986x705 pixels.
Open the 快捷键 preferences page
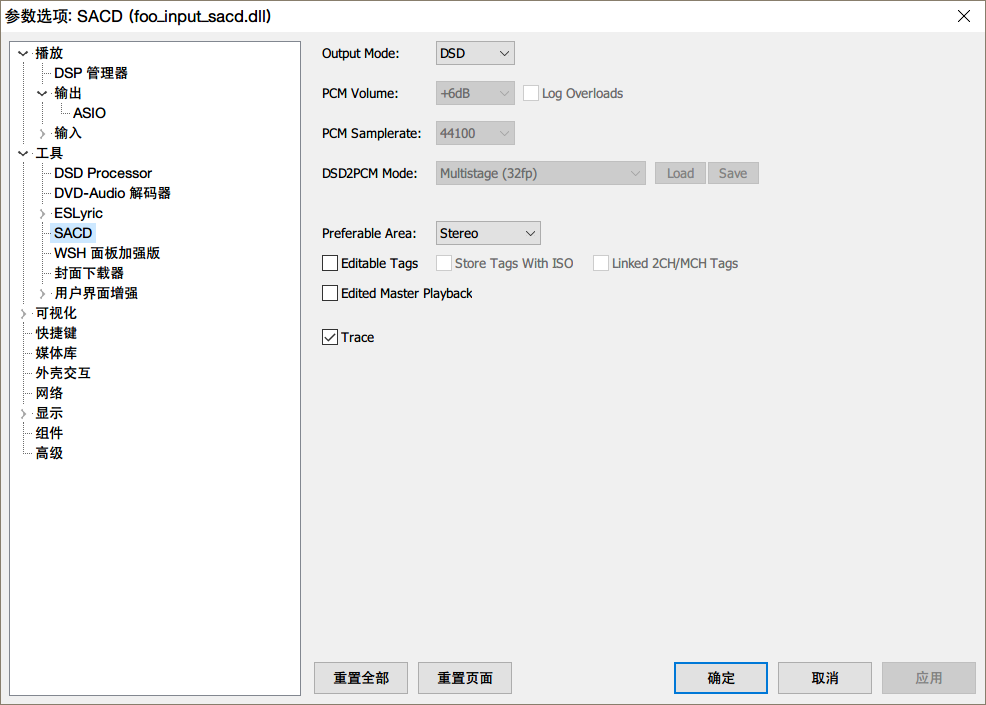pos(56,333)
